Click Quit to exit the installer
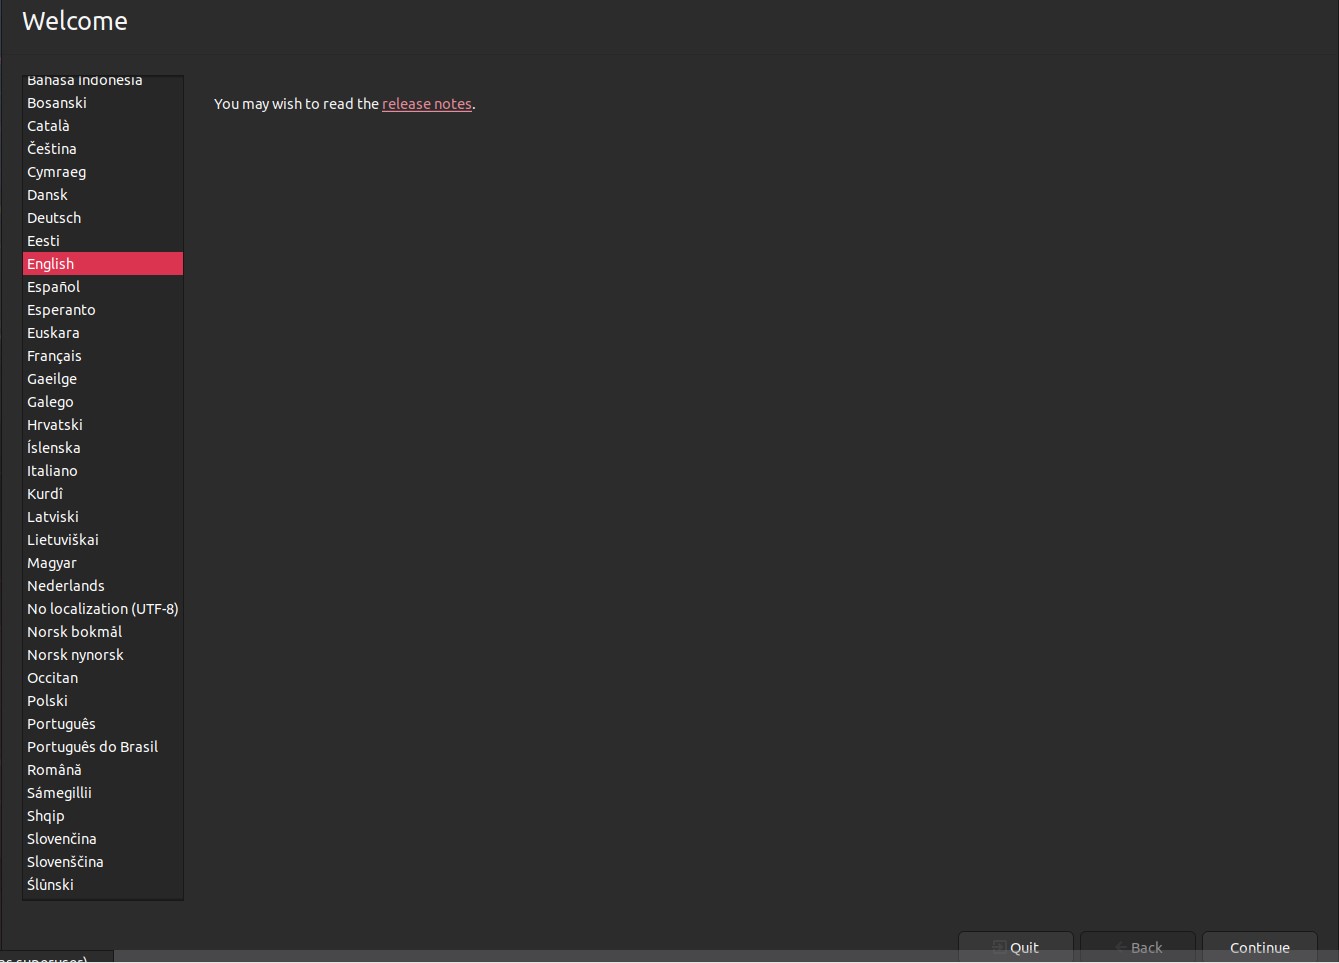Screen dimensions: 1339x963 [x=1016, y=947]
